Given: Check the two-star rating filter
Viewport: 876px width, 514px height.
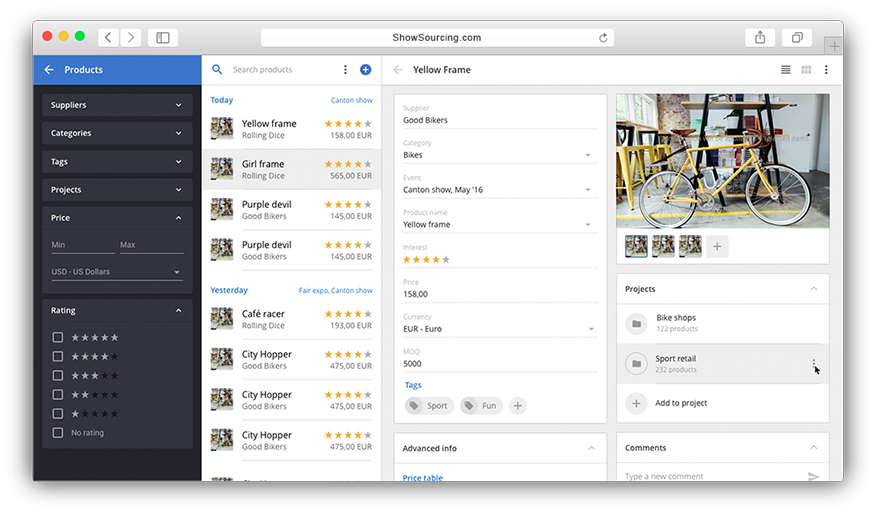Looking at the screenshot, I should point(58,394).
